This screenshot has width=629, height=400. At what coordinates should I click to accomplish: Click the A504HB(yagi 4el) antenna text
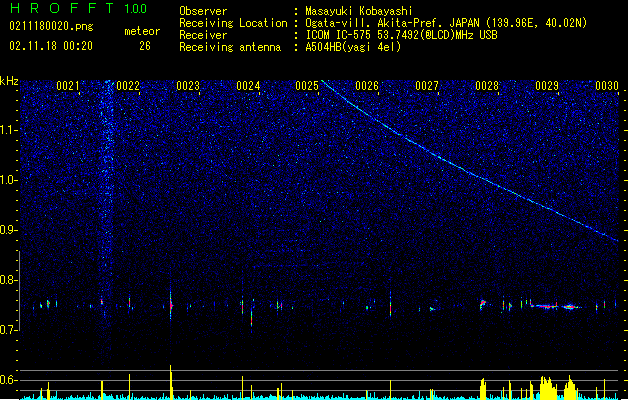coord(353,47)
